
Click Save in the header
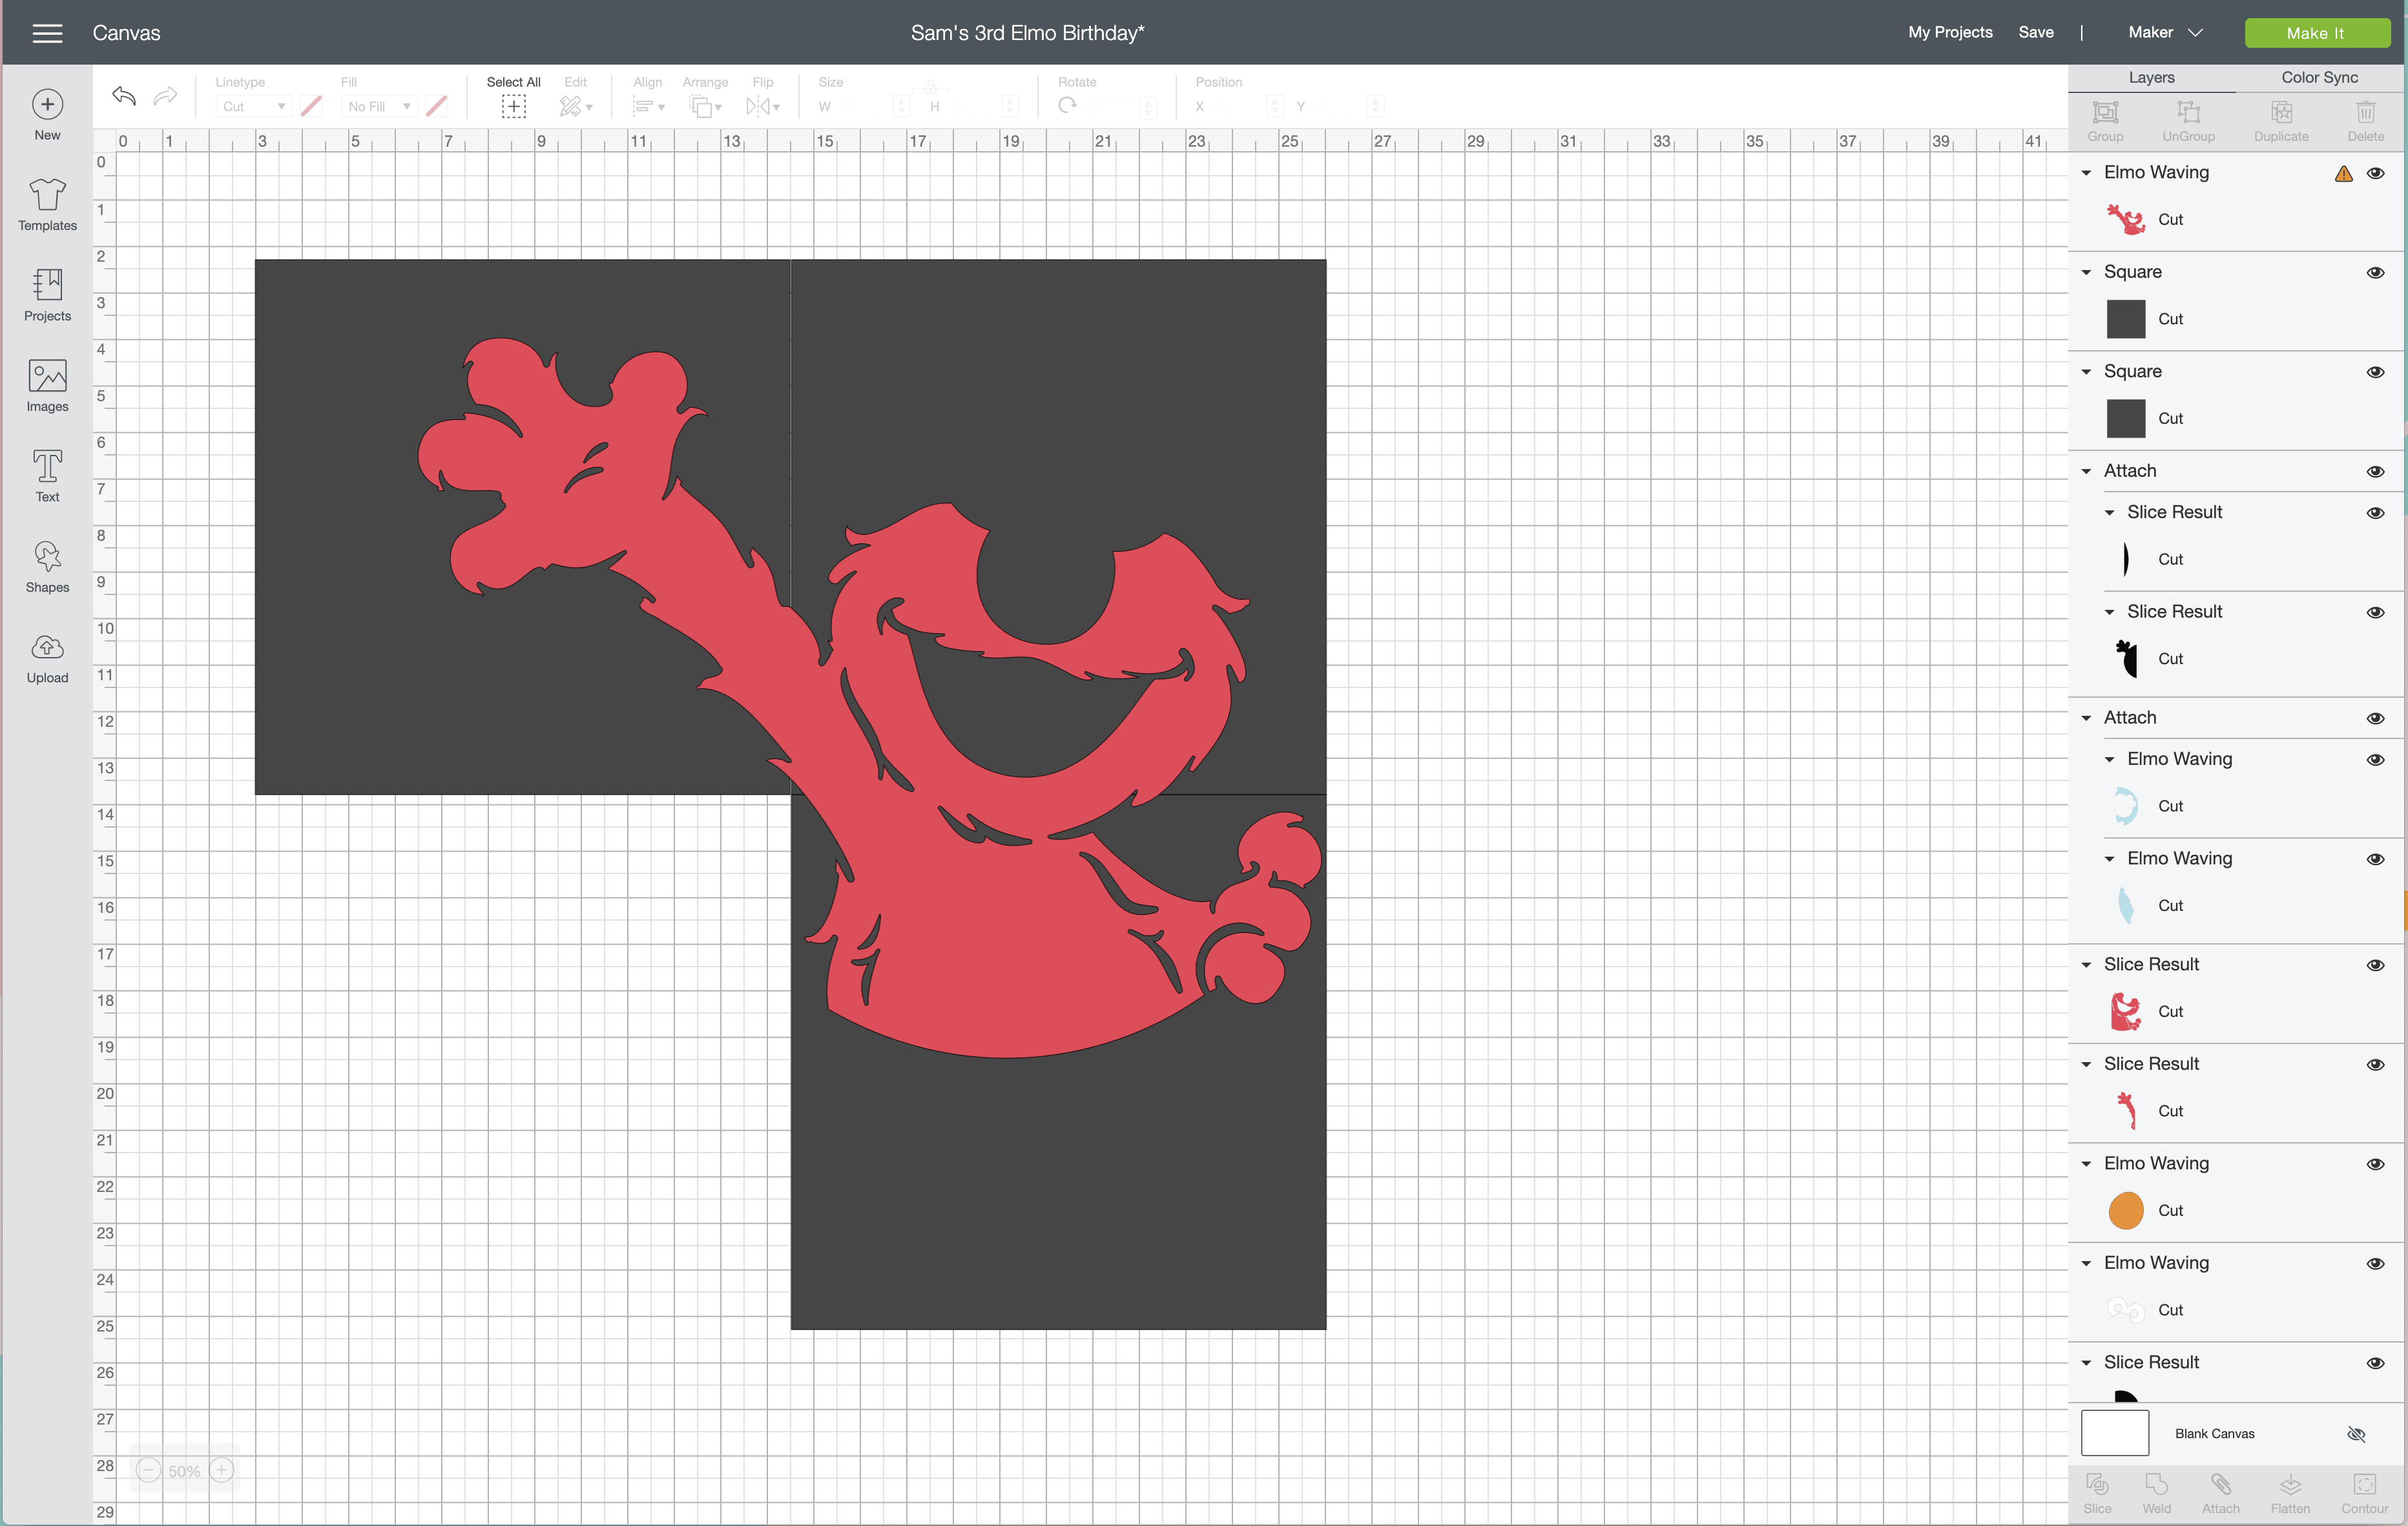tap(2035, 32)
